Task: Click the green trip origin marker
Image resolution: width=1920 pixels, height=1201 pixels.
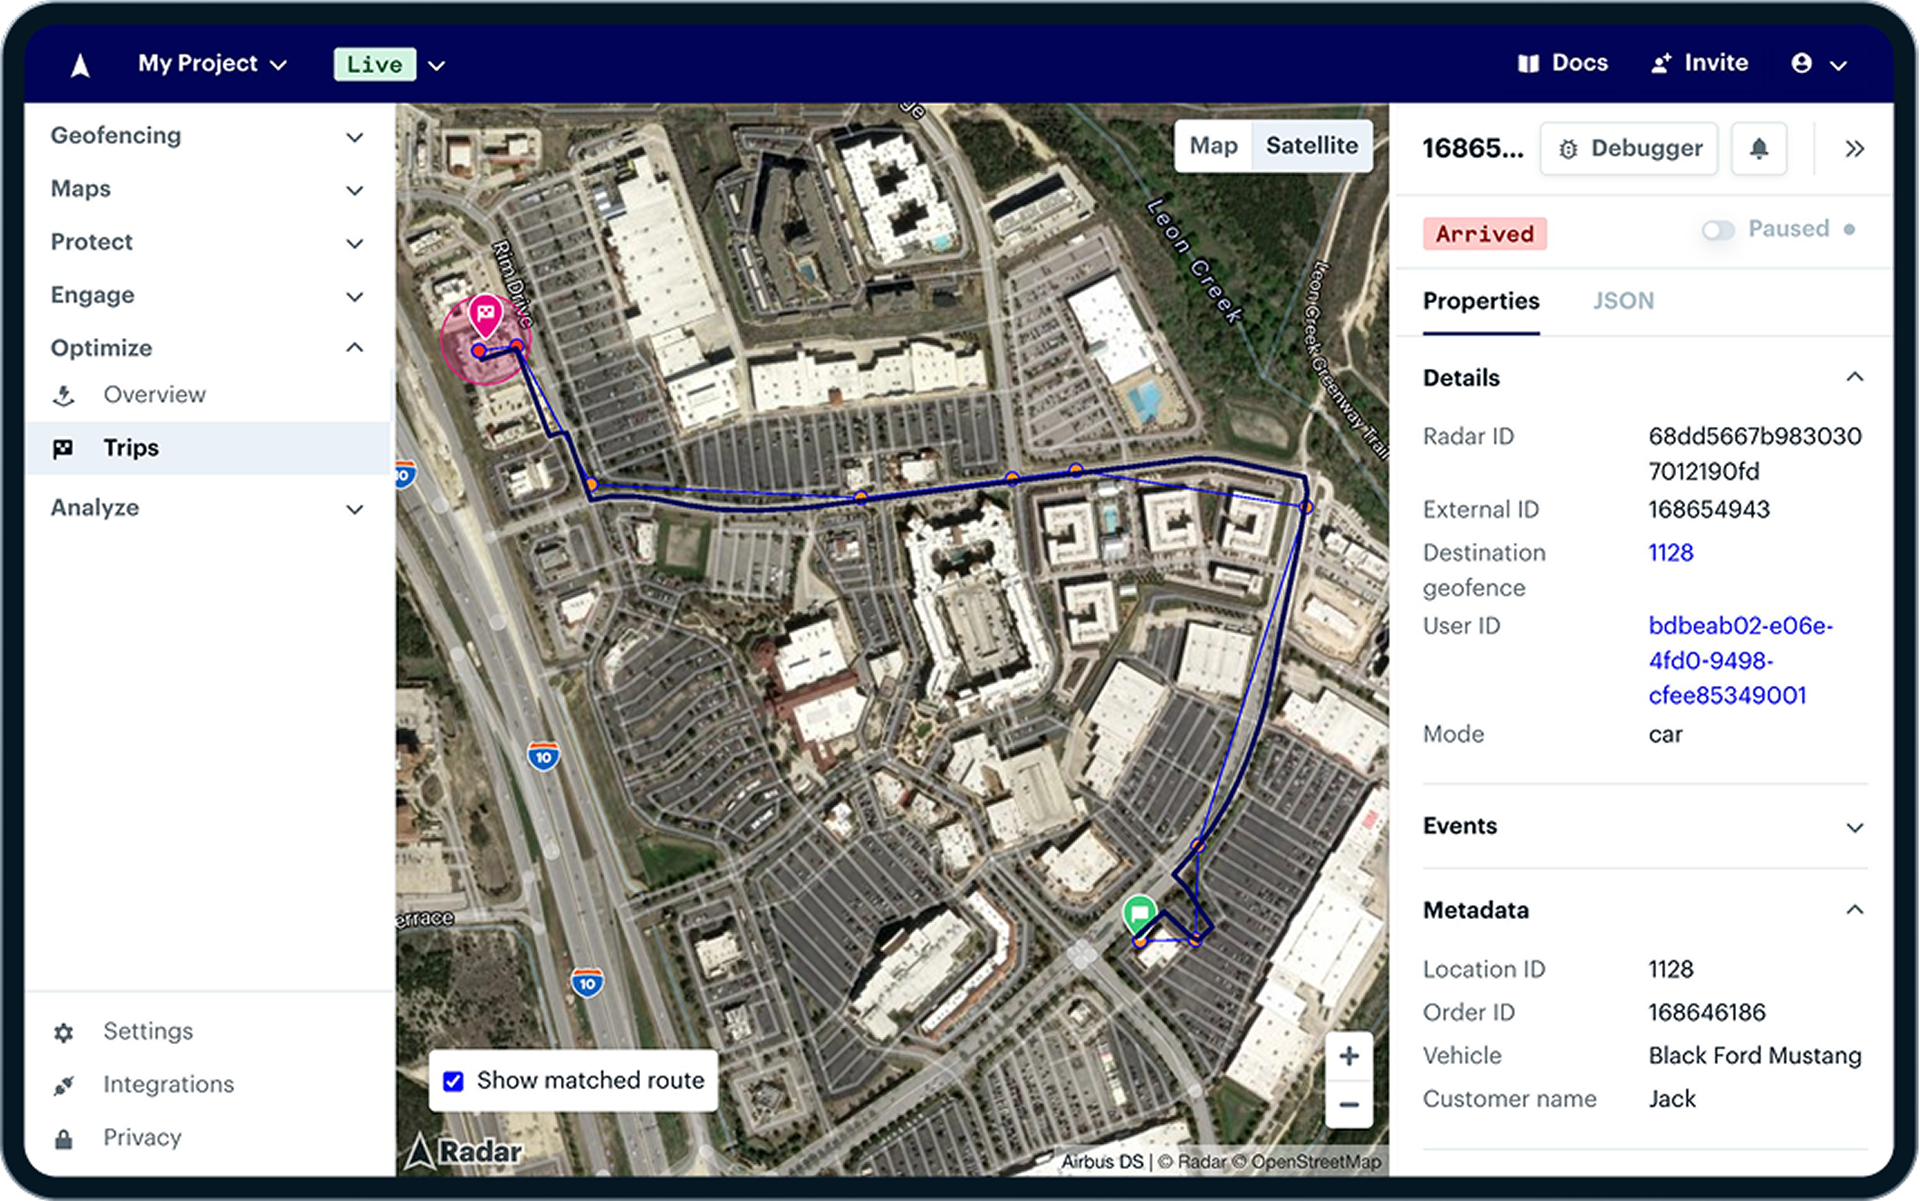Action: coord(1138,913)
